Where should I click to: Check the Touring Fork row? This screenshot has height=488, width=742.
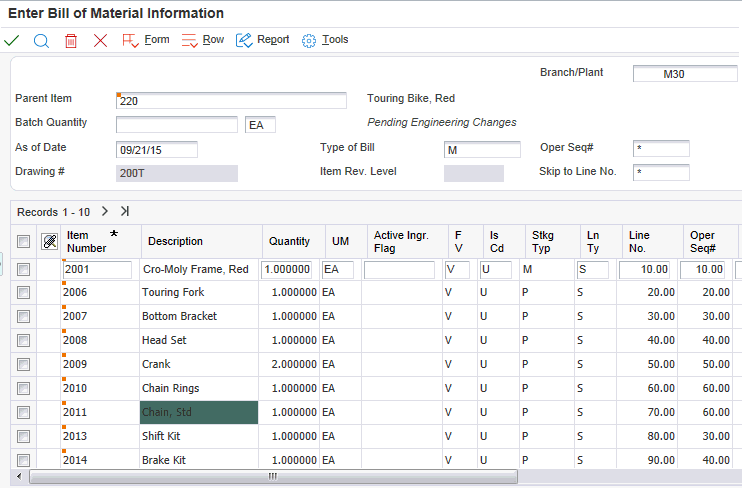coord(23,293)
